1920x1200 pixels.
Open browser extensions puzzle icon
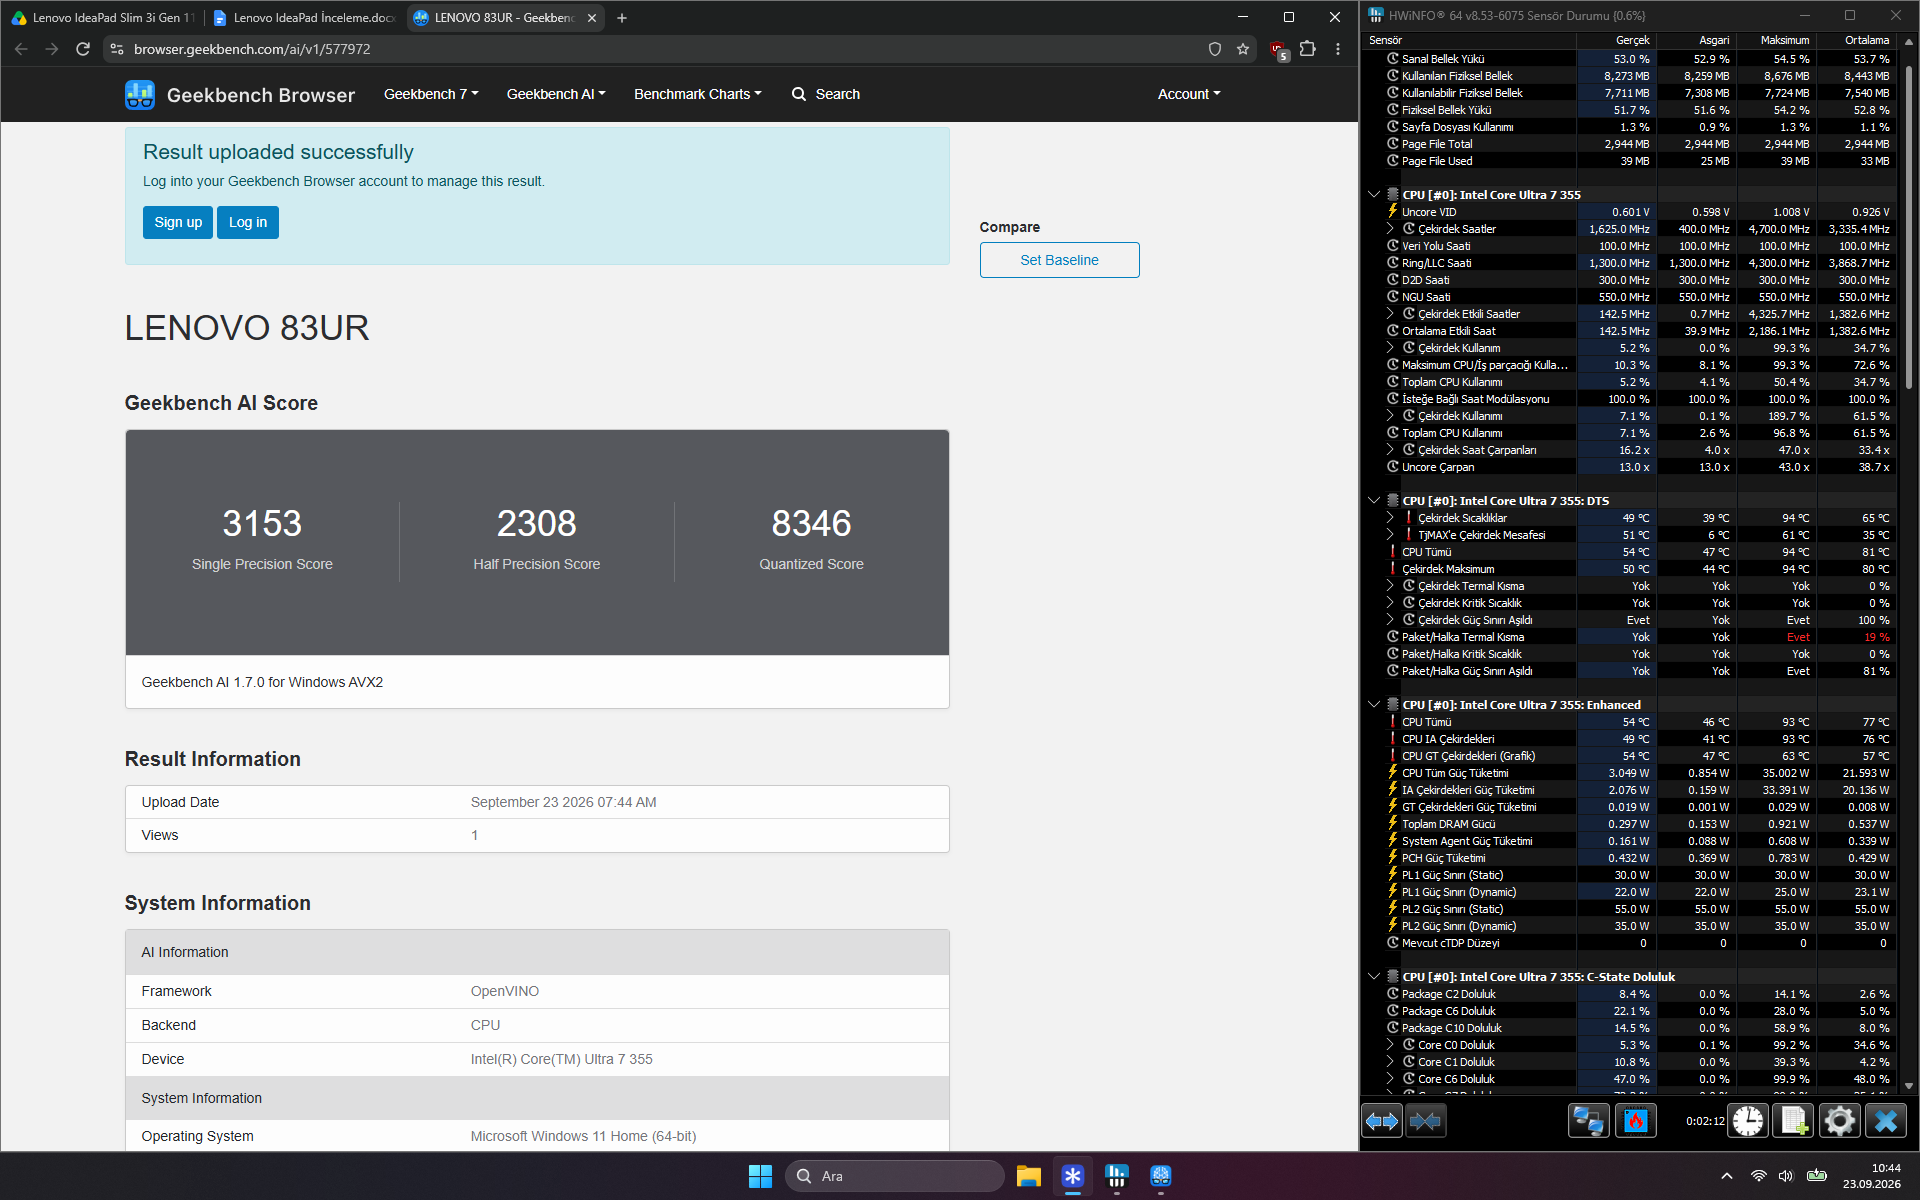pos(1308,49)
